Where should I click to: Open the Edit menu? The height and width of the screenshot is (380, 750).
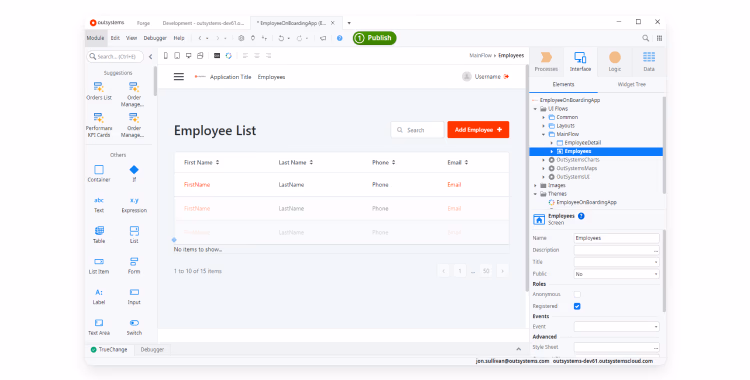pos(115,38)
